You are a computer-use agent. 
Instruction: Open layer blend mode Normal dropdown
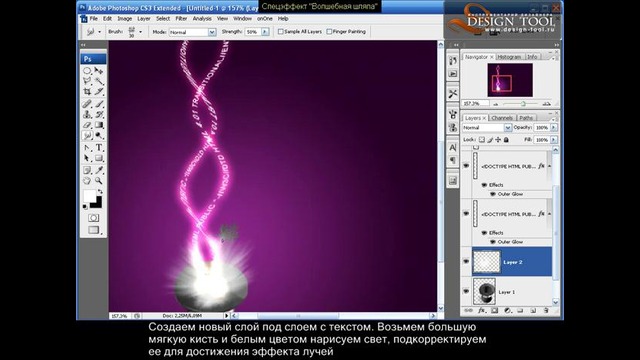coord(507,128)
